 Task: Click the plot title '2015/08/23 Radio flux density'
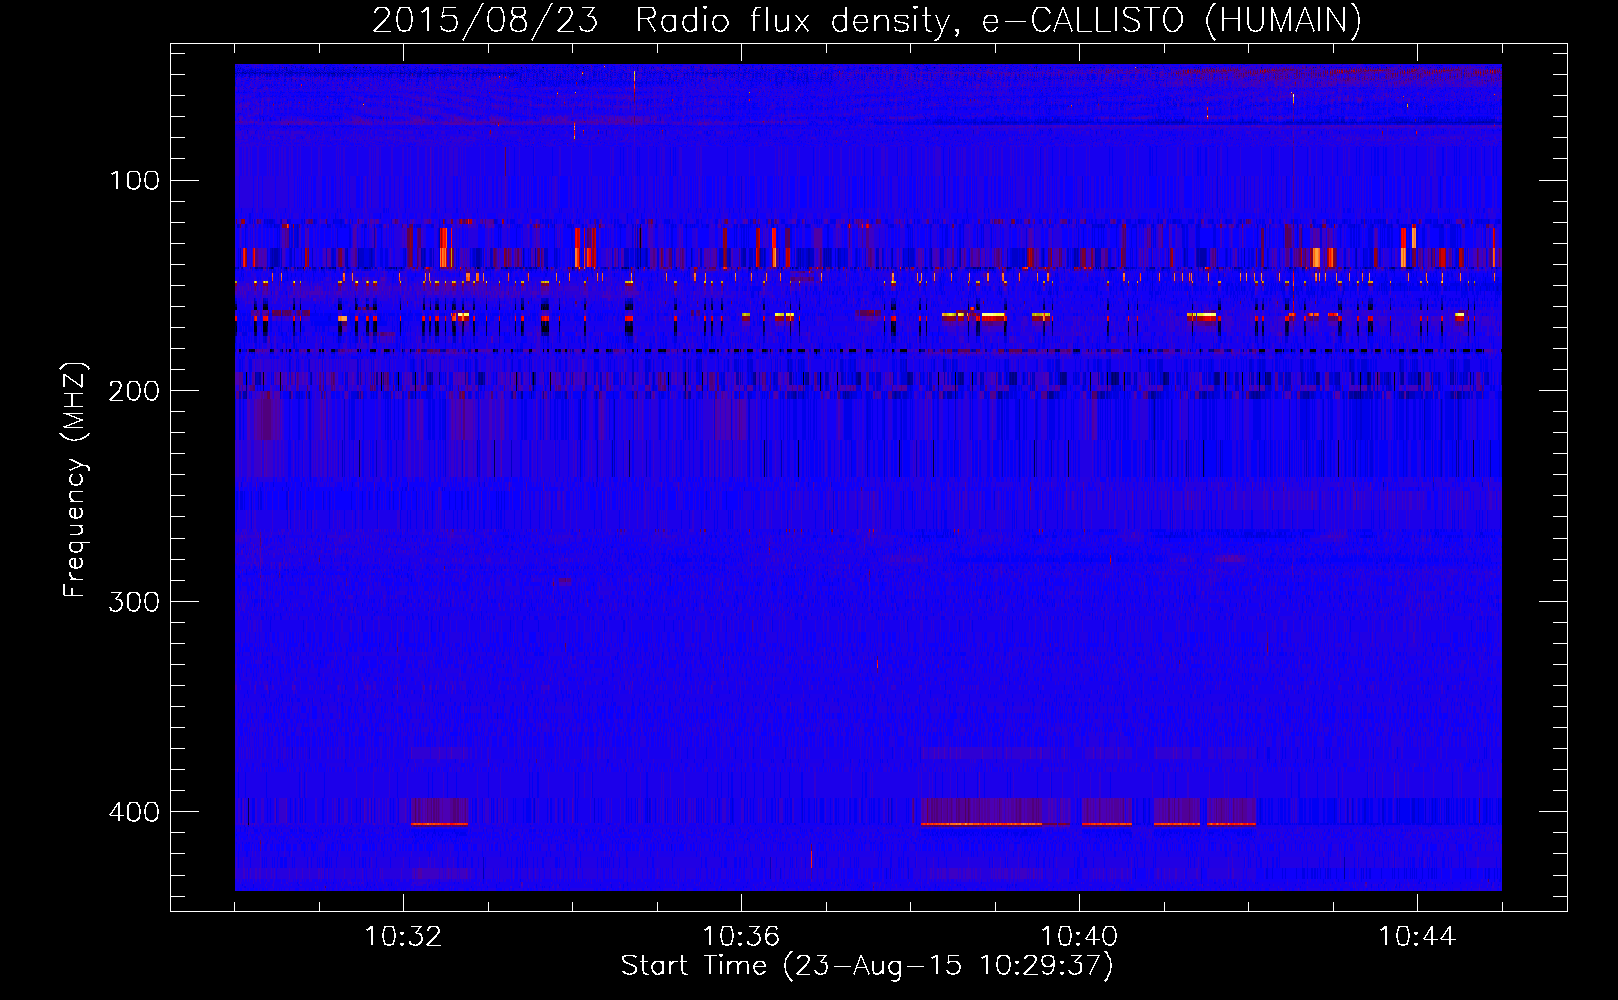867,20
